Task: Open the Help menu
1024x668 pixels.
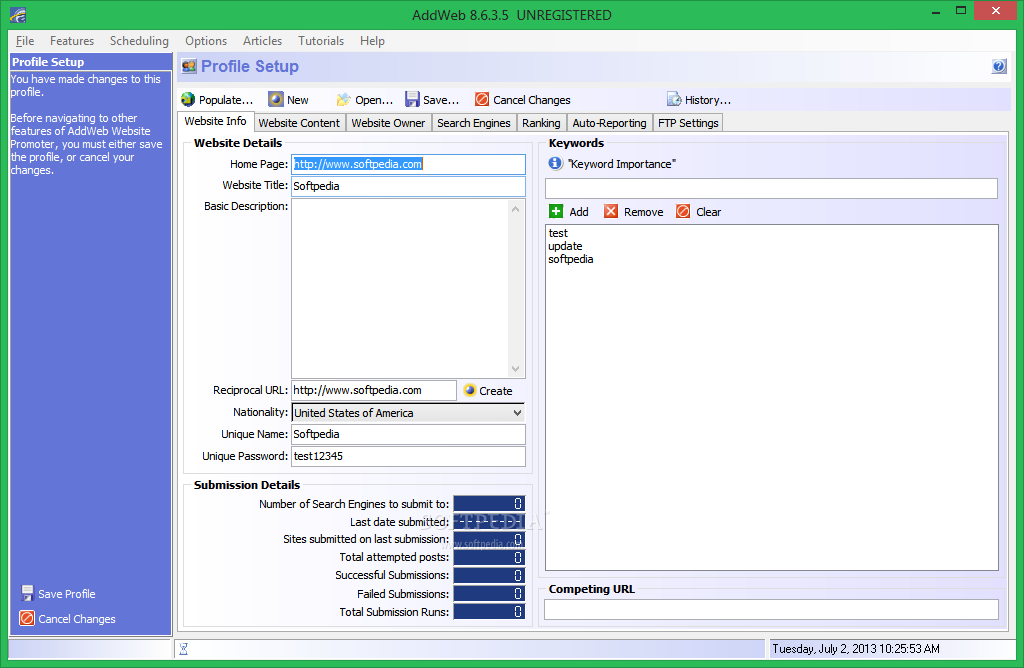Action: coord(372,40)
